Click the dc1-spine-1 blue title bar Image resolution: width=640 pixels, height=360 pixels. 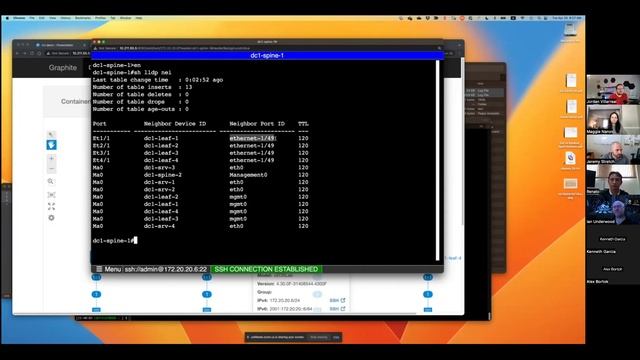point(267,56)
